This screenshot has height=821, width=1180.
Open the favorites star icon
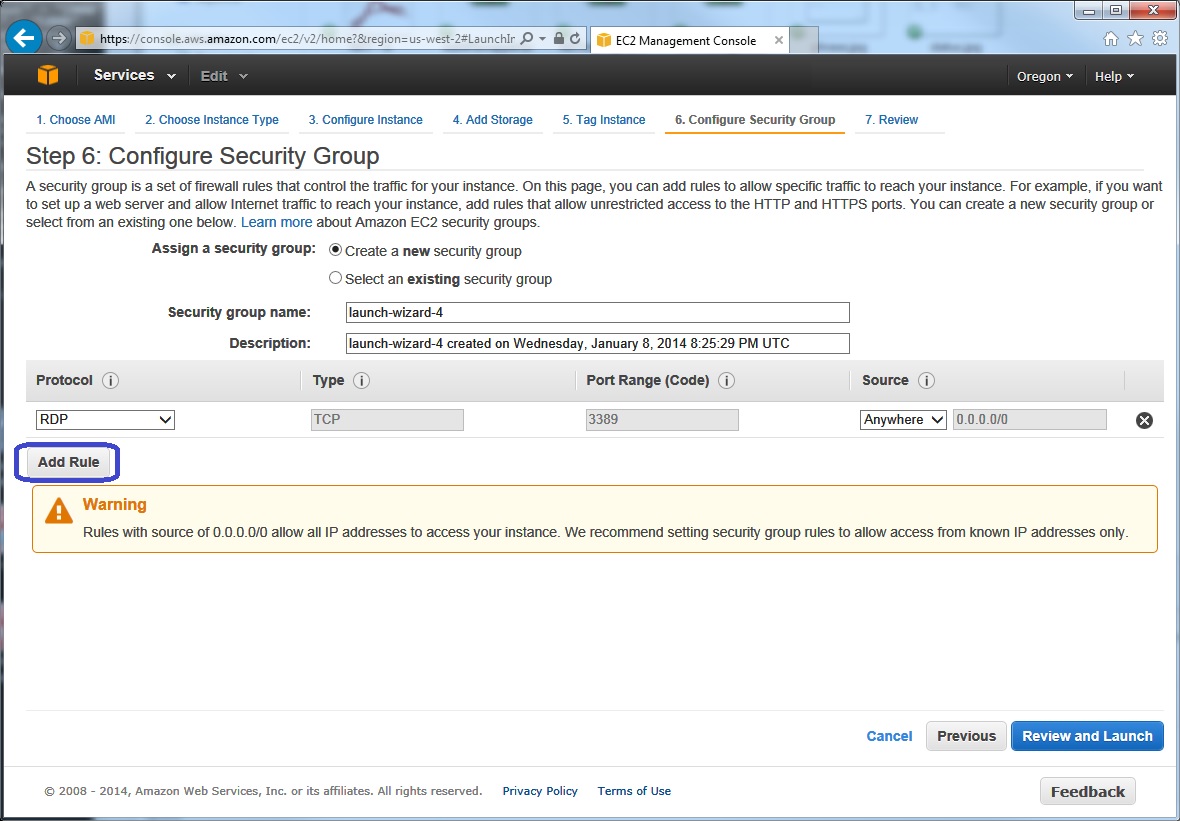click(1135, 38)
